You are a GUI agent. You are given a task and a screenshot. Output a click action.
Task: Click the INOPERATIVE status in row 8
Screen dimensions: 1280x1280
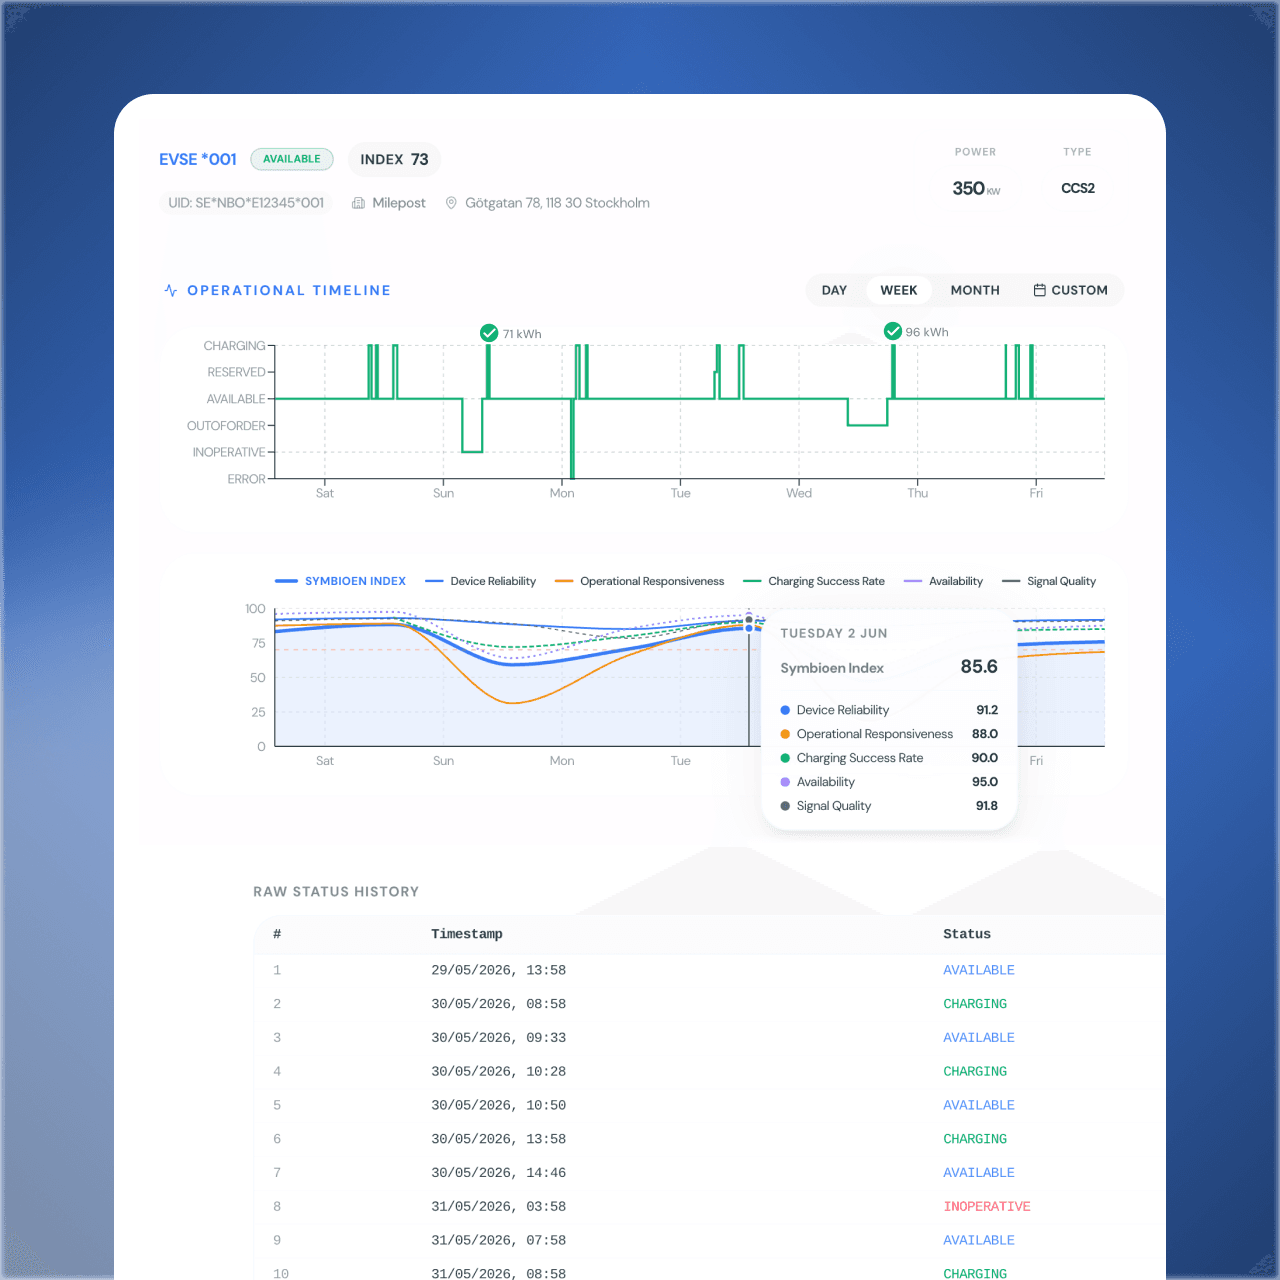(x=987, y=1207)
